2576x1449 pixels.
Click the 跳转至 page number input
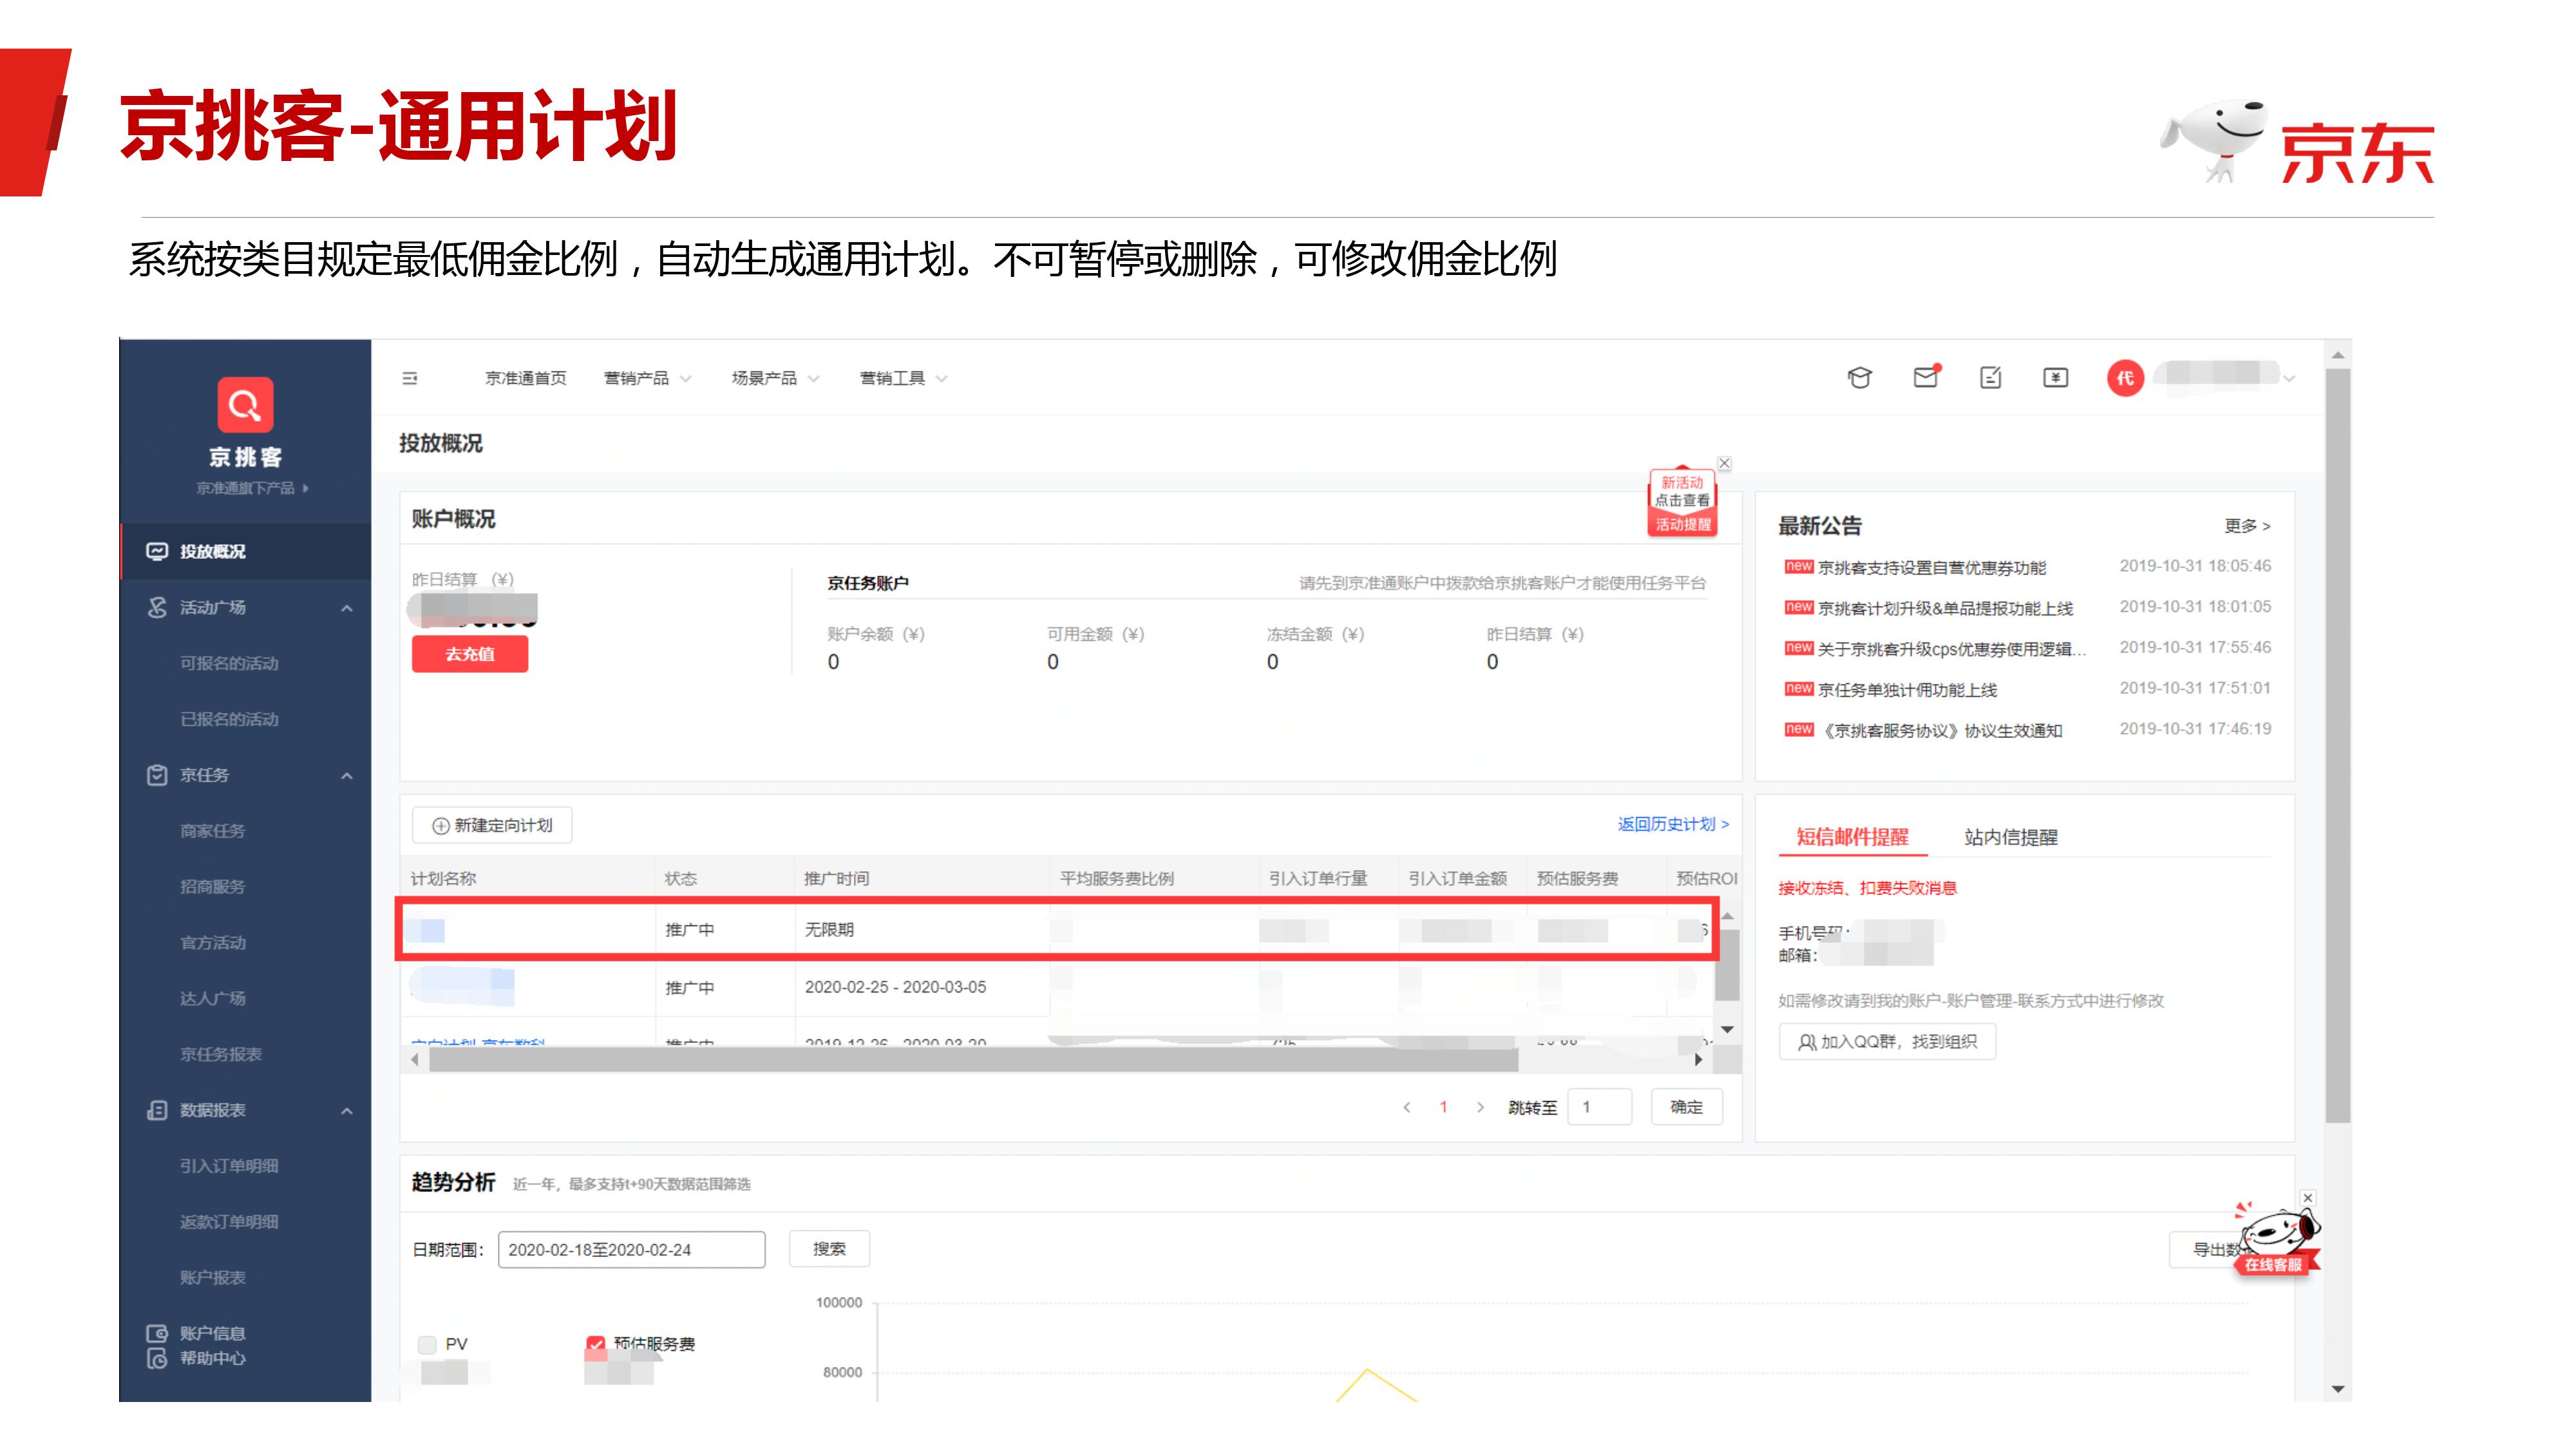click(x=1599, y=1107)
